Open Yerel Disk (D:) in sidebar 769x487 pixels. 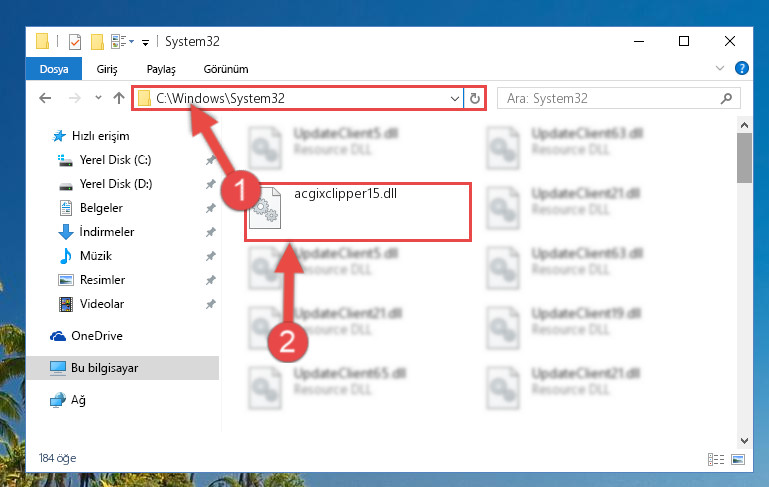pyautogui.click(x=116, y=184)
